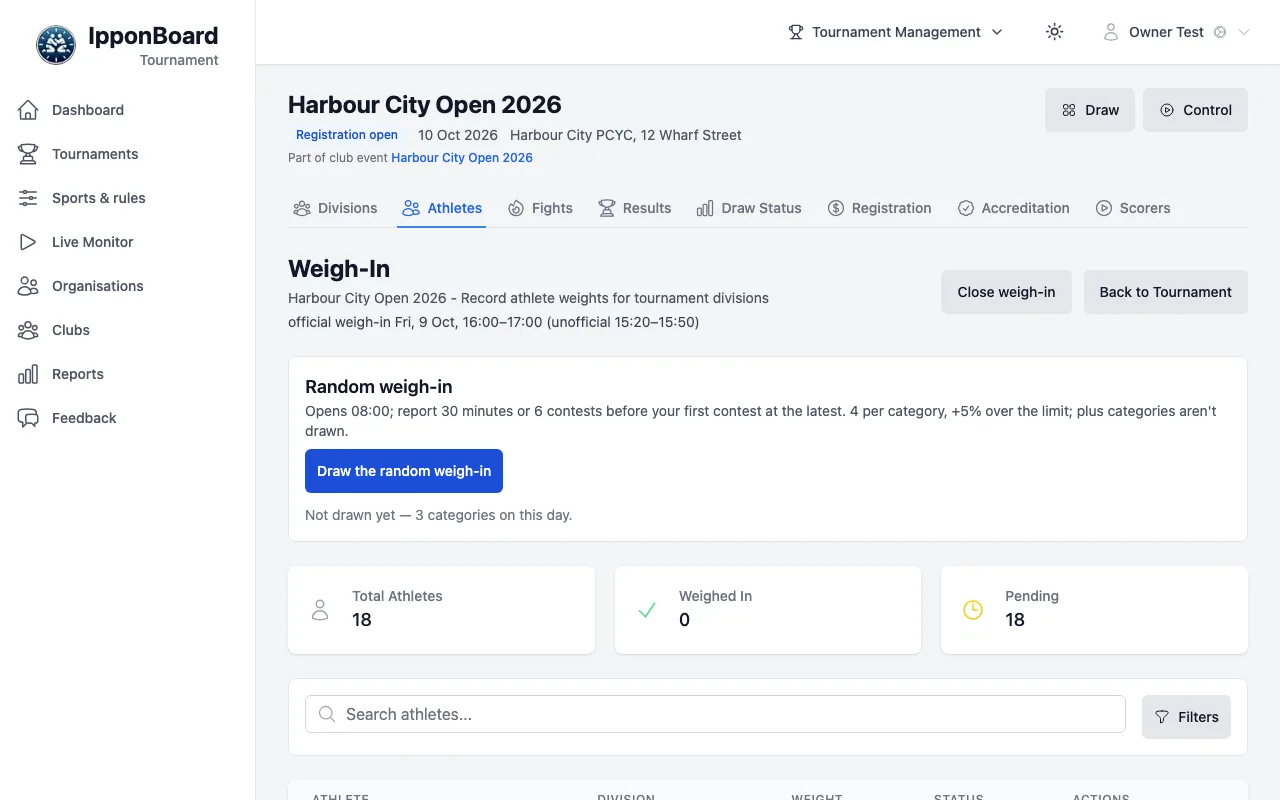
Task: Expand the Tournament Management dropdown
Action: (896, 32)
